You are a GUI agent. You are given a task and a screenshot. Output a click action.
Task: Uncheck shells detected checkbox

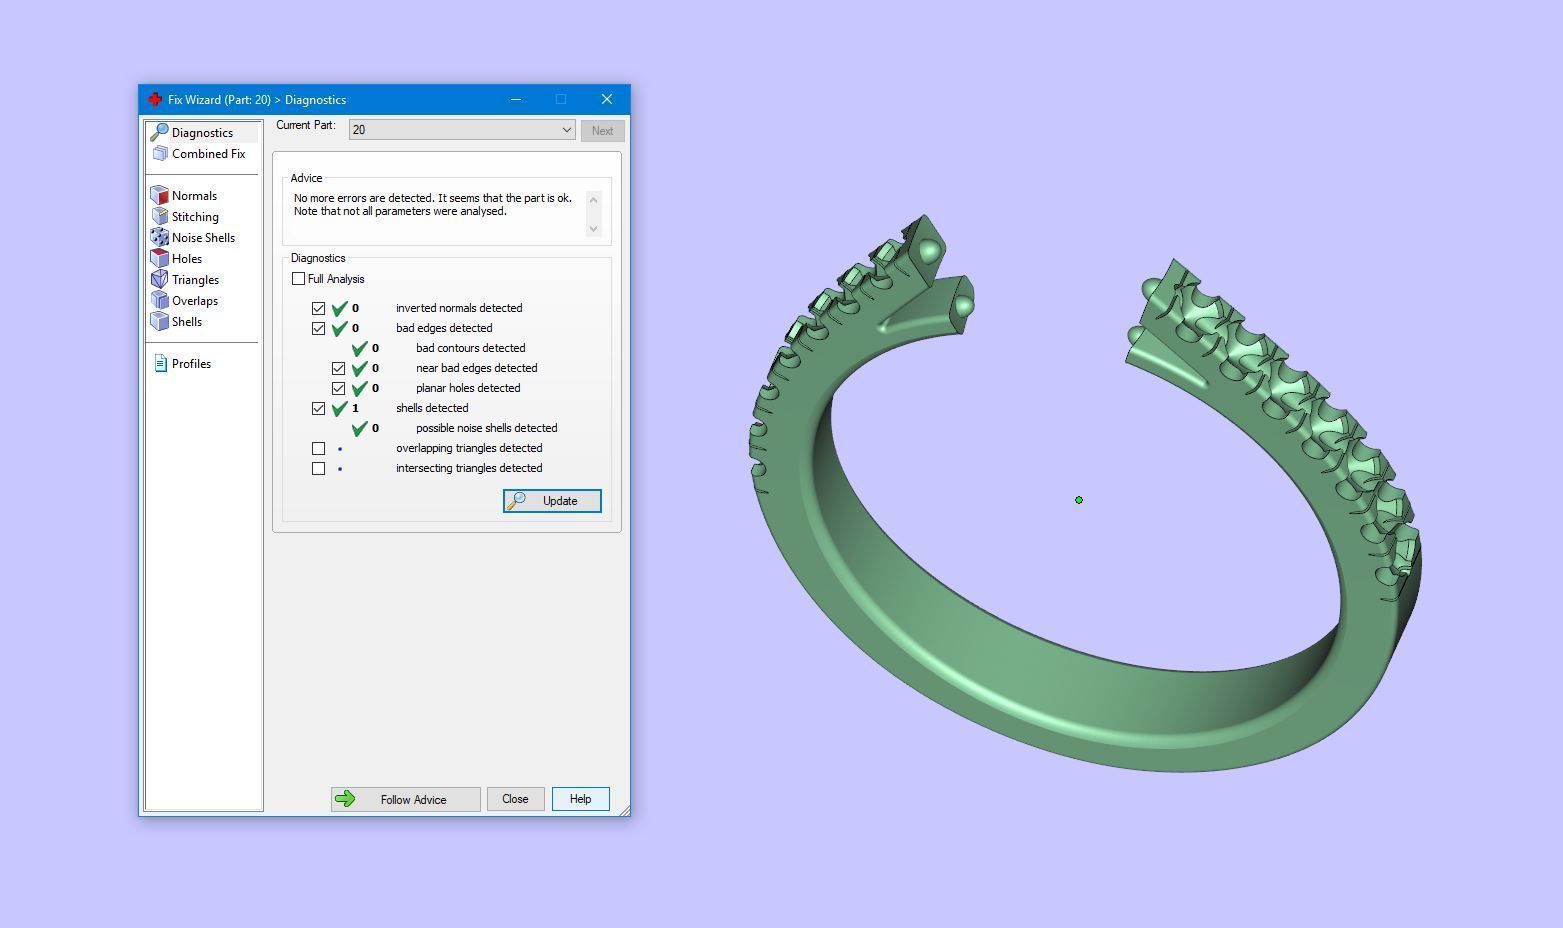click(x=318, y=408)
